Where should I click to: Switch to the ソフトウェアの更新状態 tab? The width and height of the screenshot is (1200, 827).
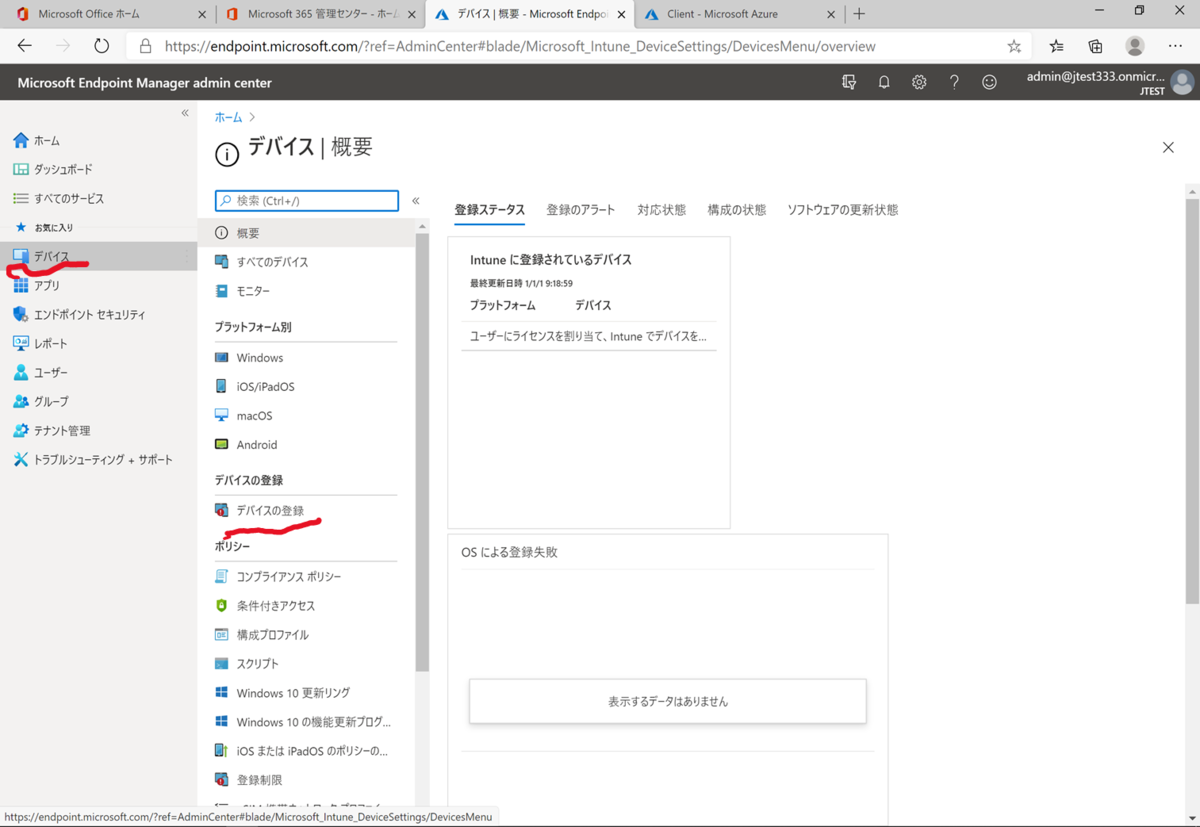843,210
